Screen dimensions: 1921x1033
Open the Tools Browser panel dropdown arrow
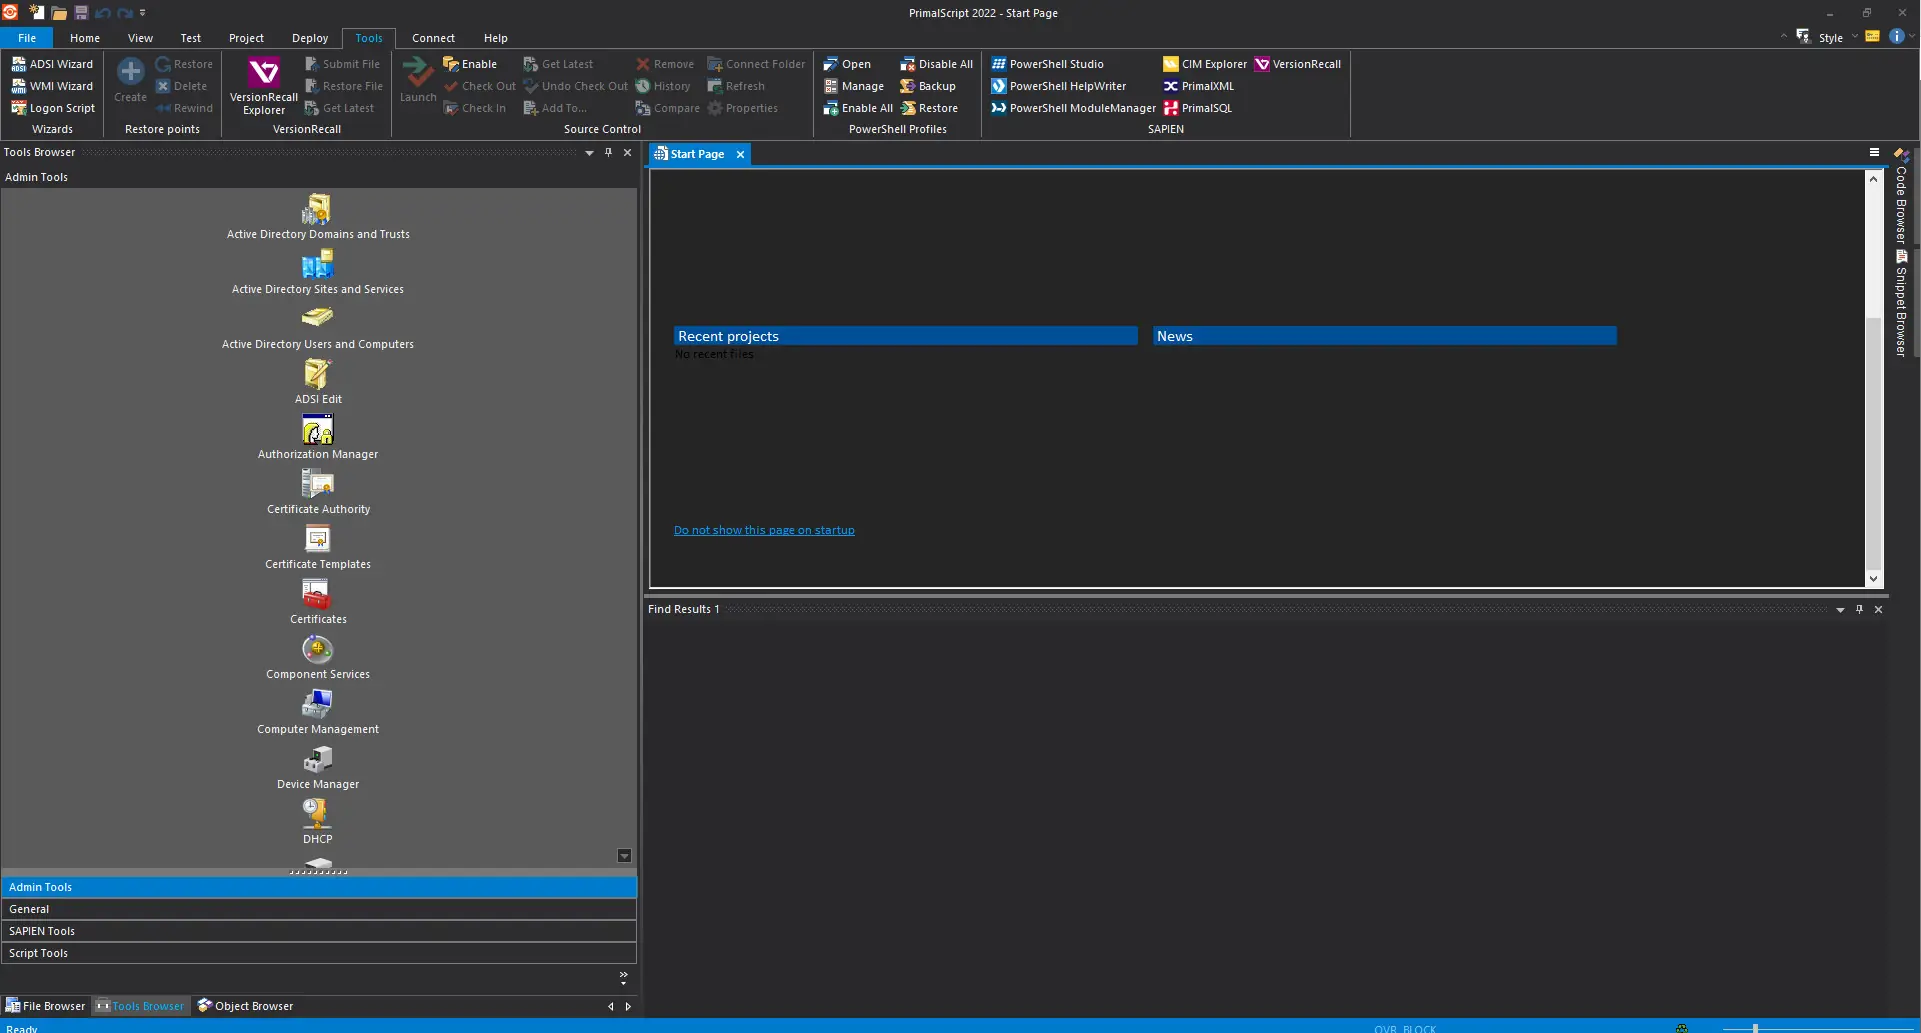click(589, 153)
